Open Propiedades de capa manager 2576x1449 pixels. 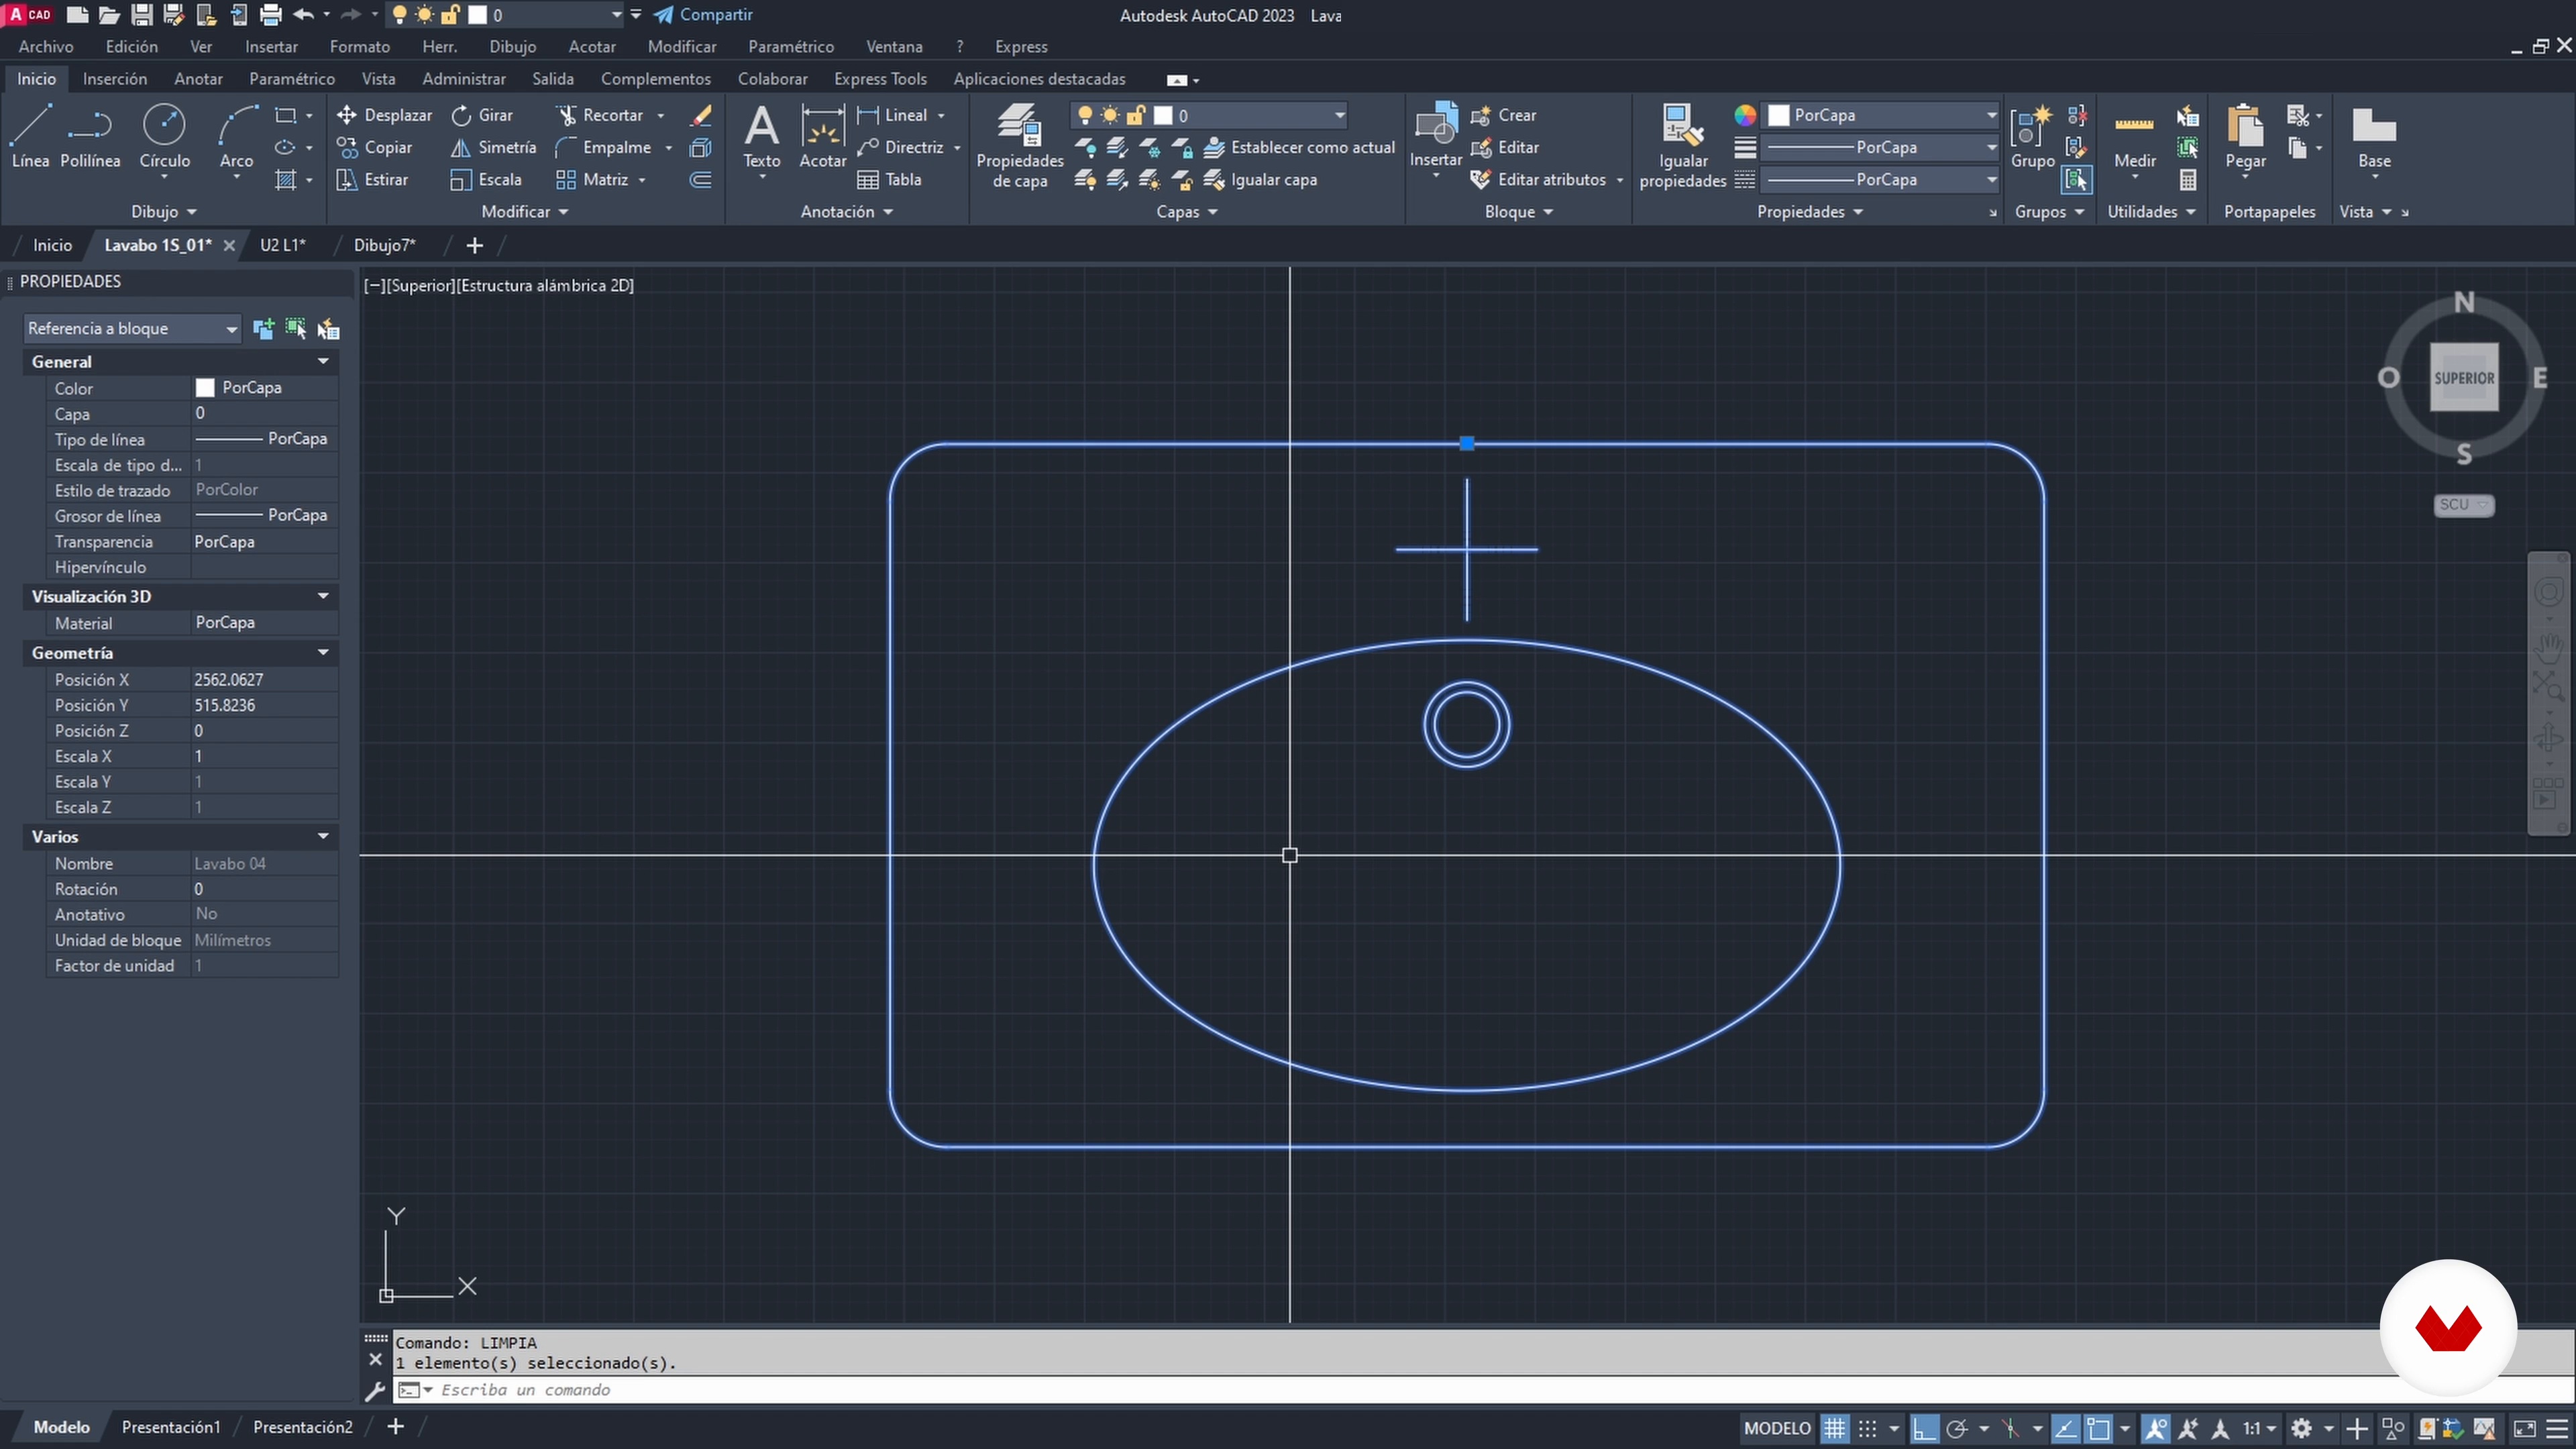point(1019,146)
